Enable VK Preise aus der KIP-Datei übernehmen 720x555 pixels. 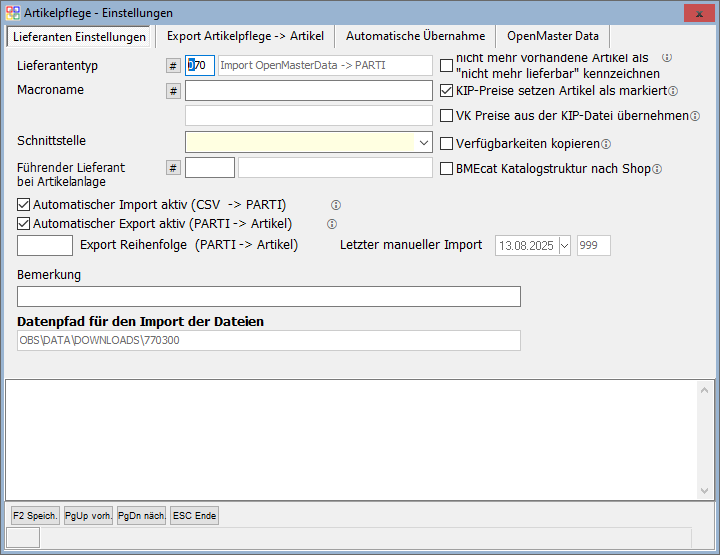(447, 116)
